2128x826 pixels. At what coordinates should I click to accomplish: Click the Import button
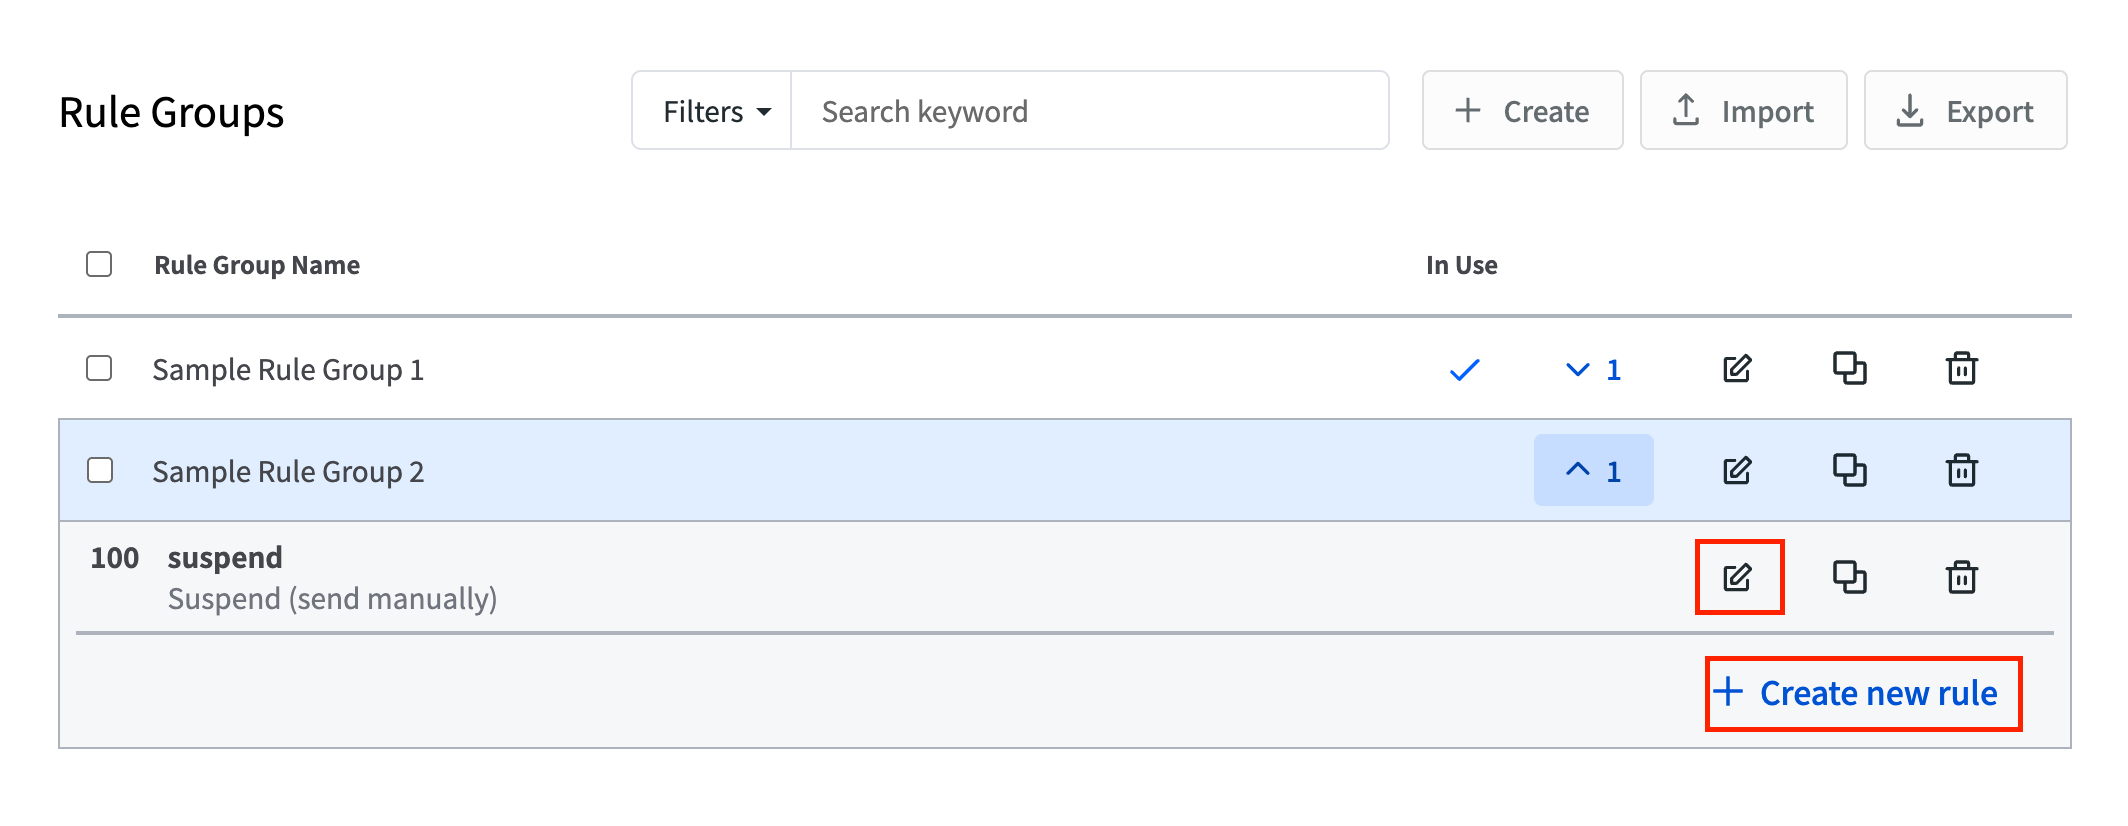coord(1743,111)
